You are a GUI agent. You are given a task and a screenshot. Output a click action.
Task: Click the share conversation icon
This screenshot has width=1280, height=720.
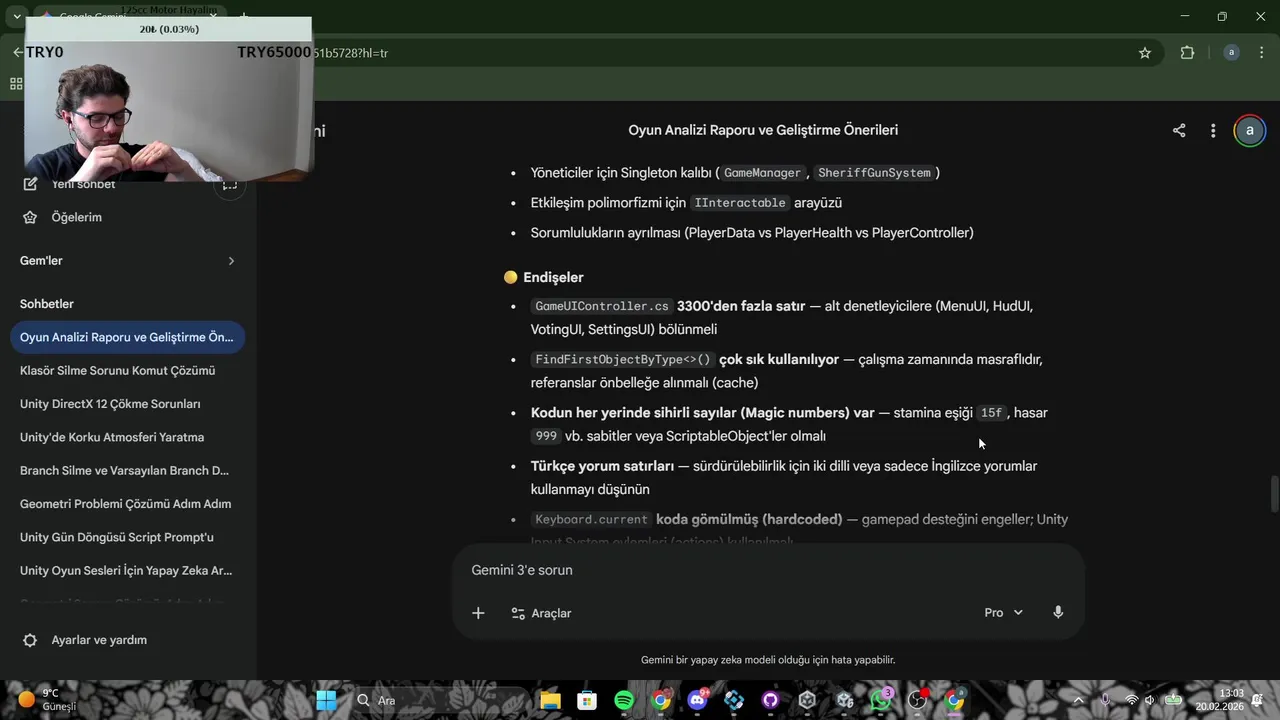coord(1179,130)
